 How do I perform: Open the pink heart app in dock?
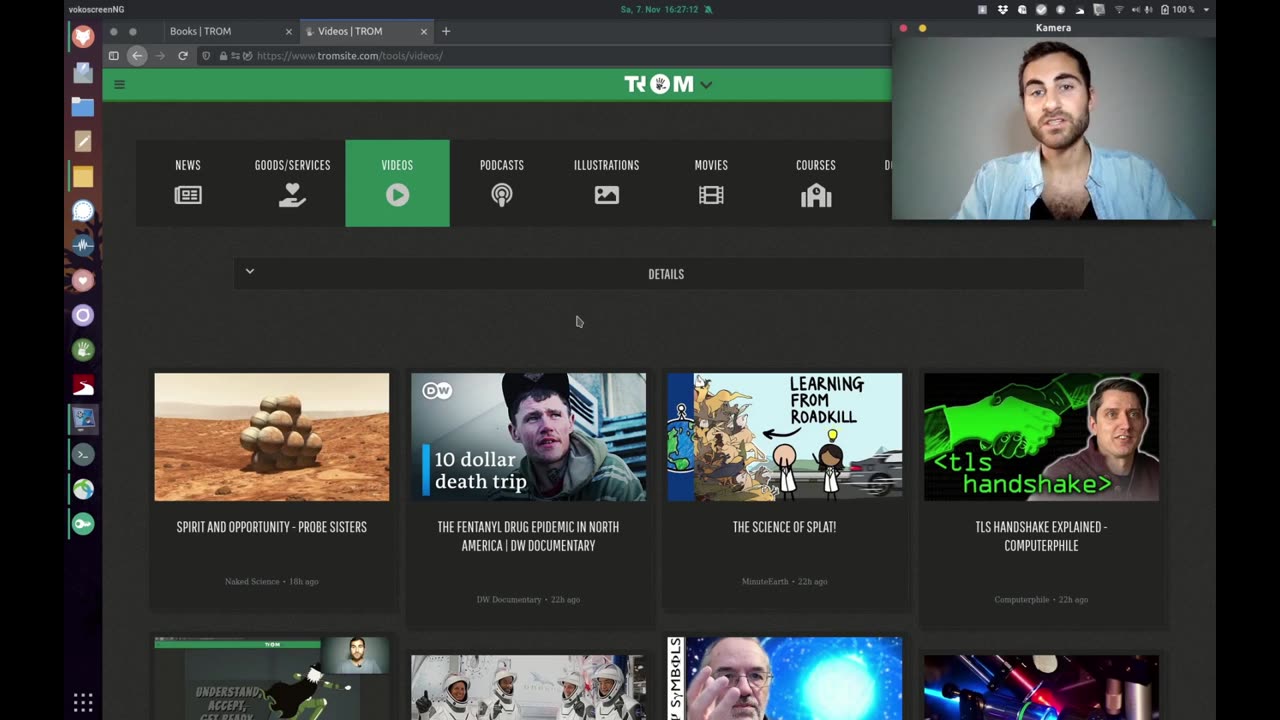pos(83,281)
